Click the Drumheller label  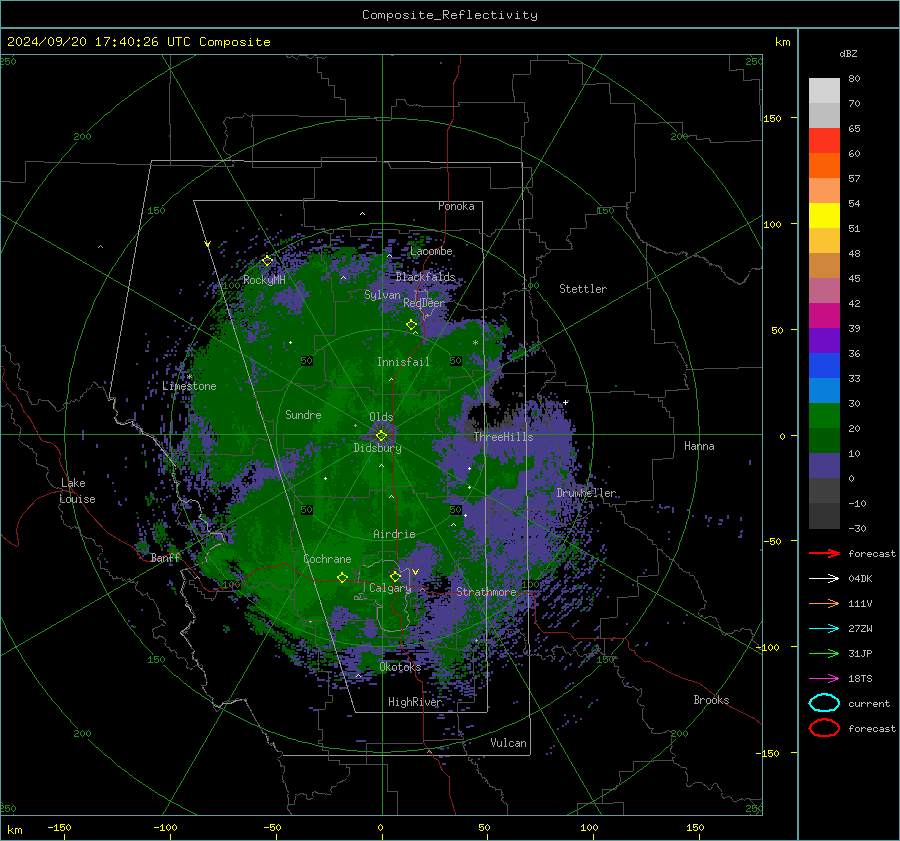586,493
